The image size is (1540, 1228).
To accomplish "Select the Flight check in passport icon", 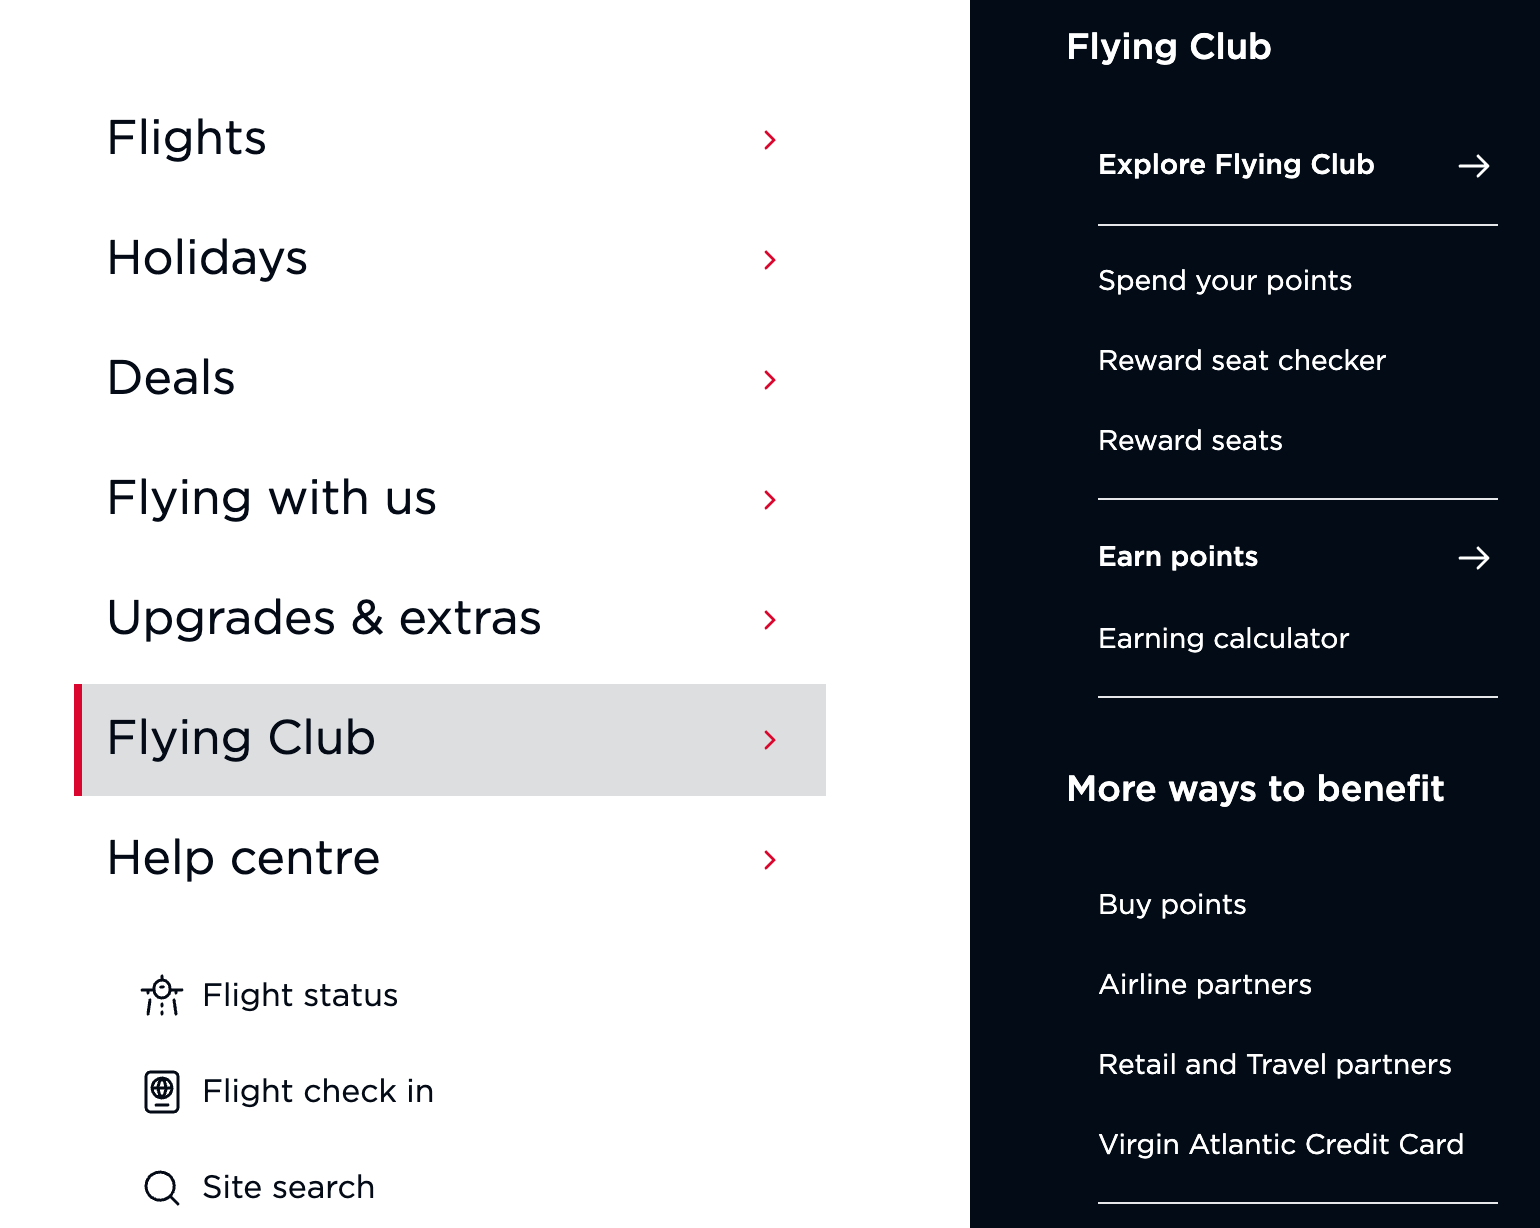I will [x=161, y=1091].
